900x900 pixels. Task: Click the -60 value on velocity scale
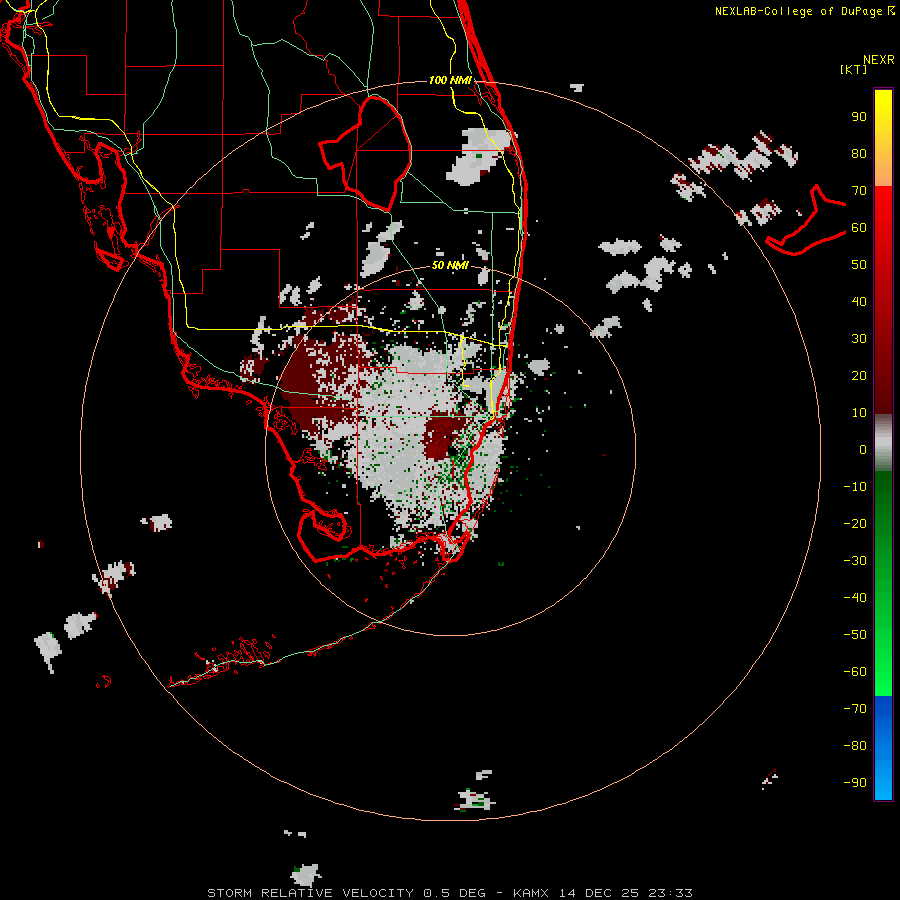pos(855,672)
